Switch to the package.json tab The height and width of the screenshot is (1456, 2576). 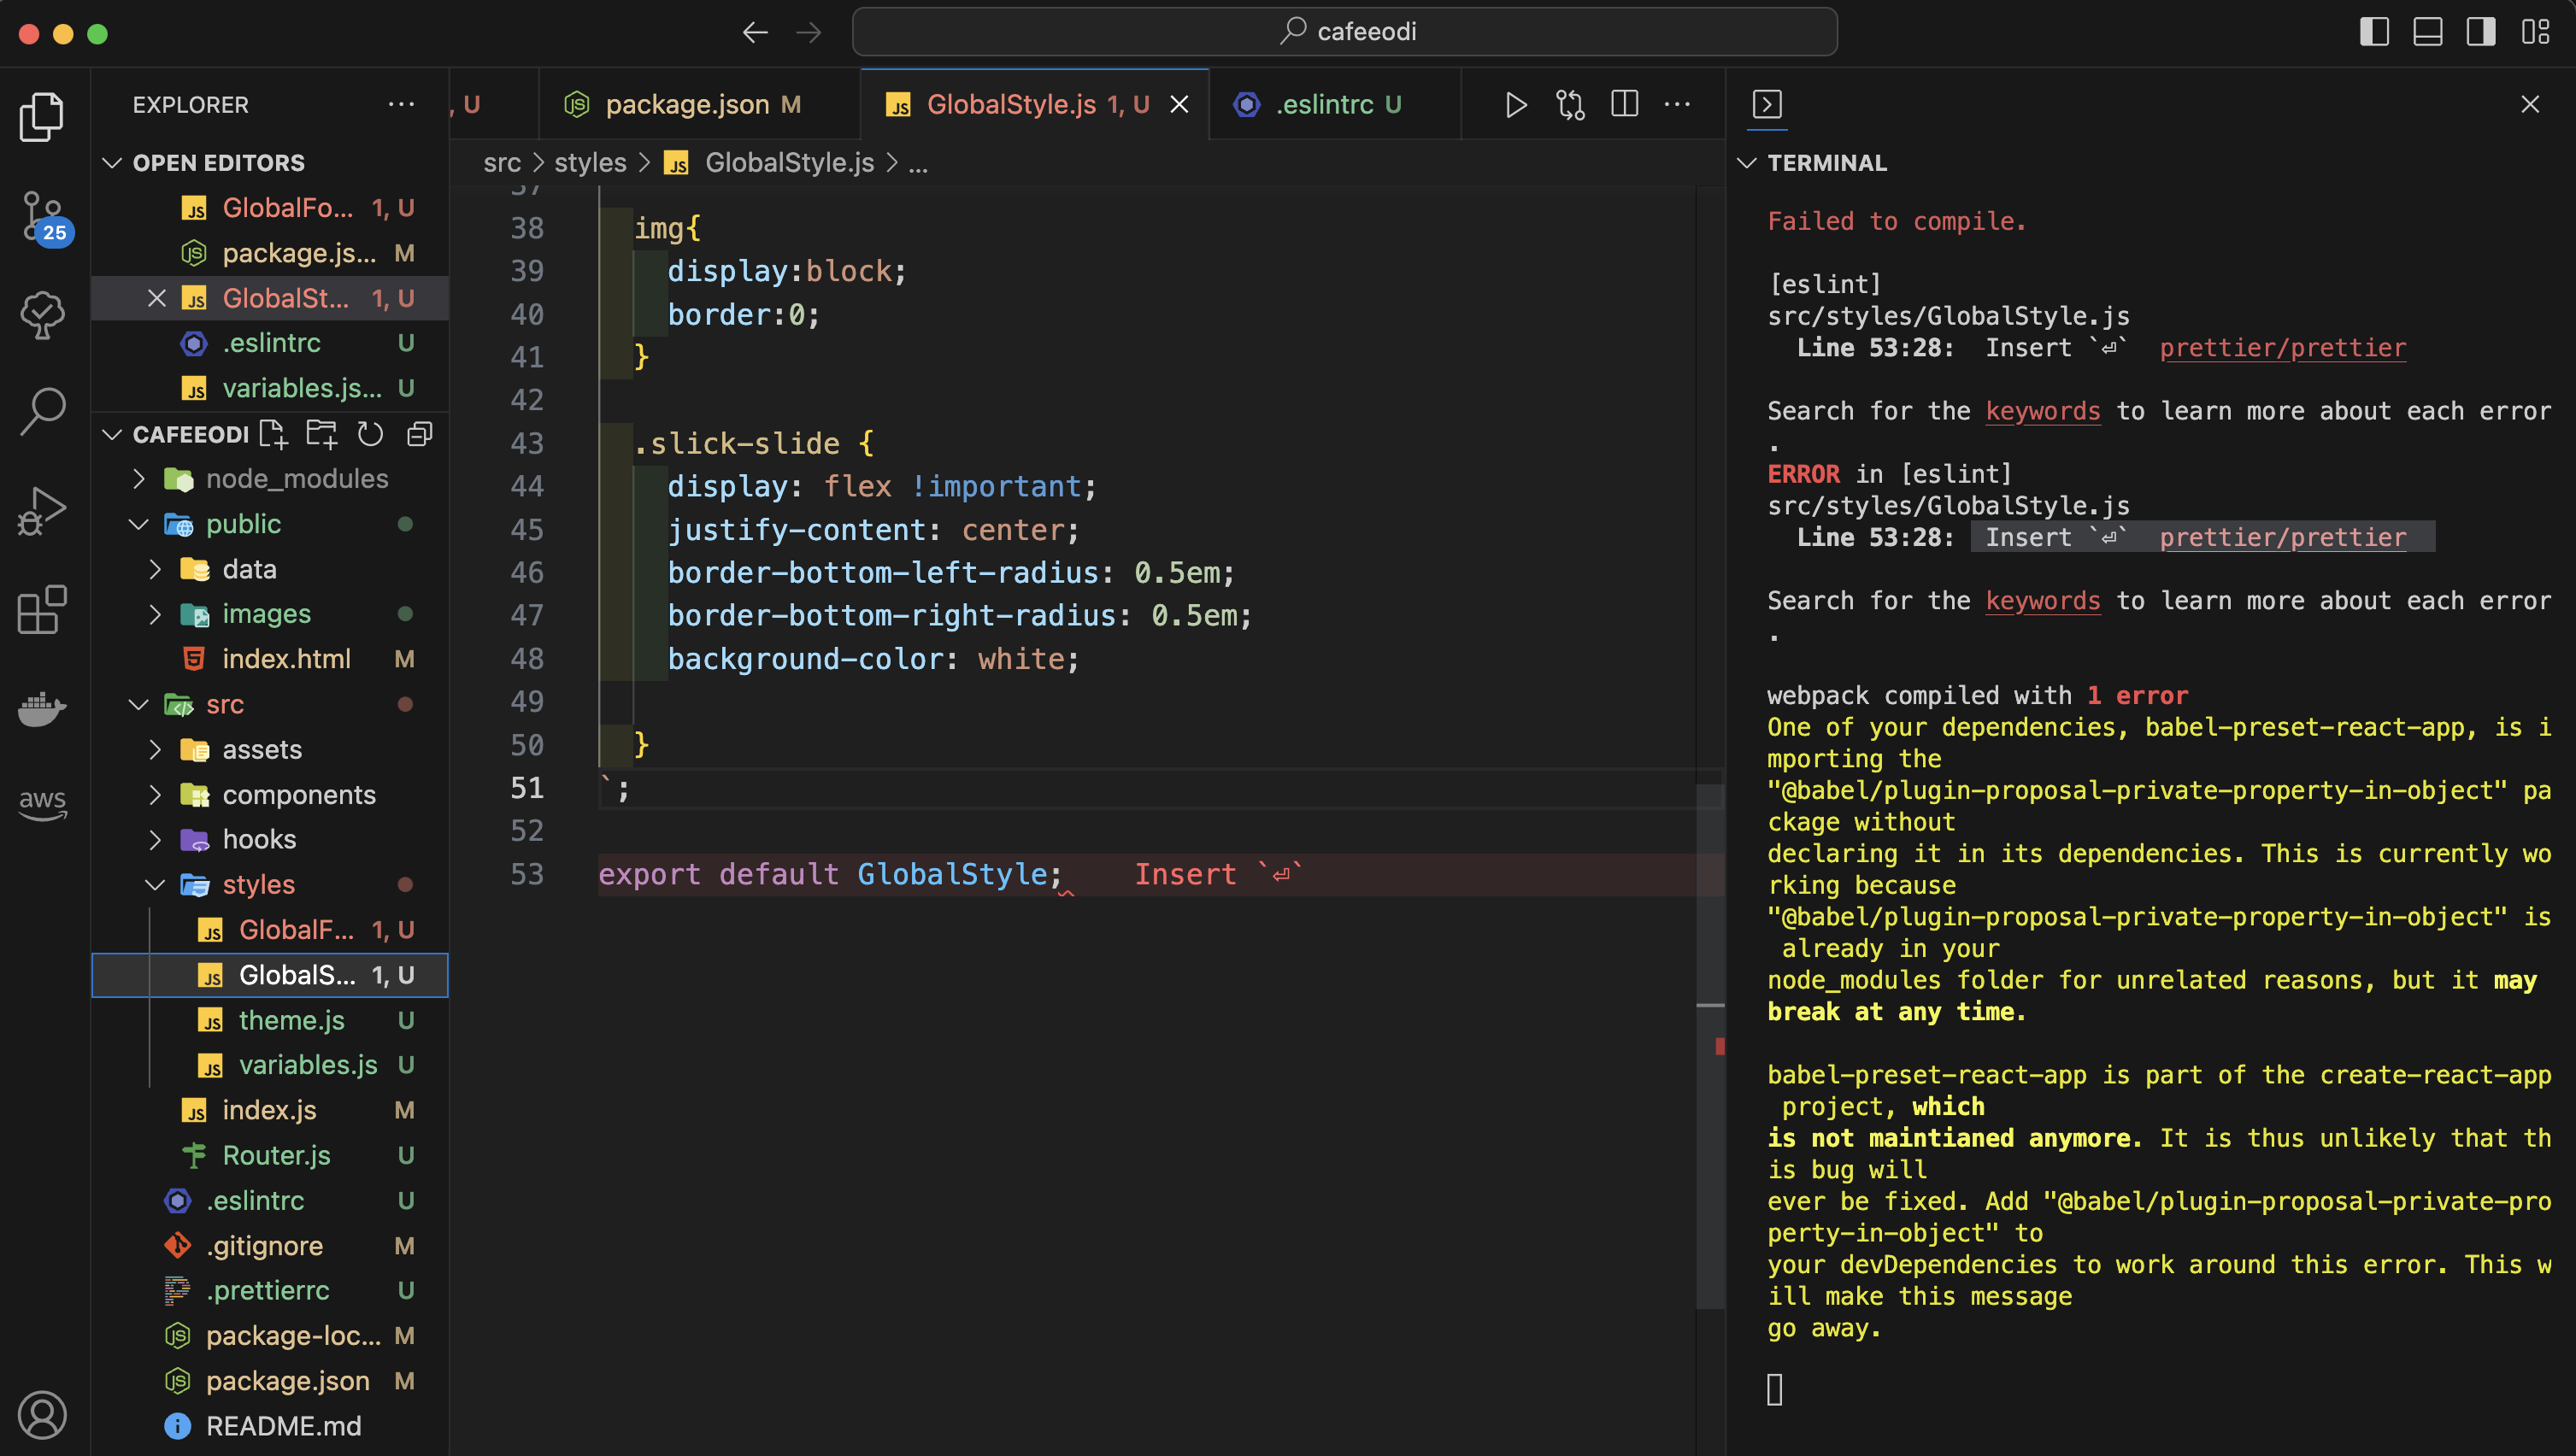(686, 105)
